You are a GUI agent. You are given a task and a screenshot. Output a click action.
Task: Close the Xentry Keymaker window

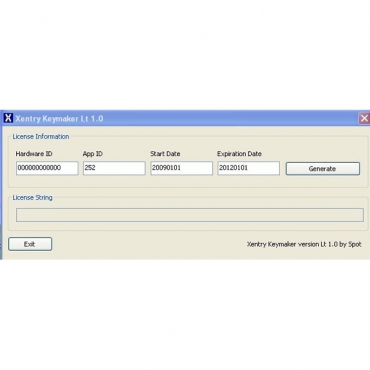pyautogui.click(x=364, y=118)
